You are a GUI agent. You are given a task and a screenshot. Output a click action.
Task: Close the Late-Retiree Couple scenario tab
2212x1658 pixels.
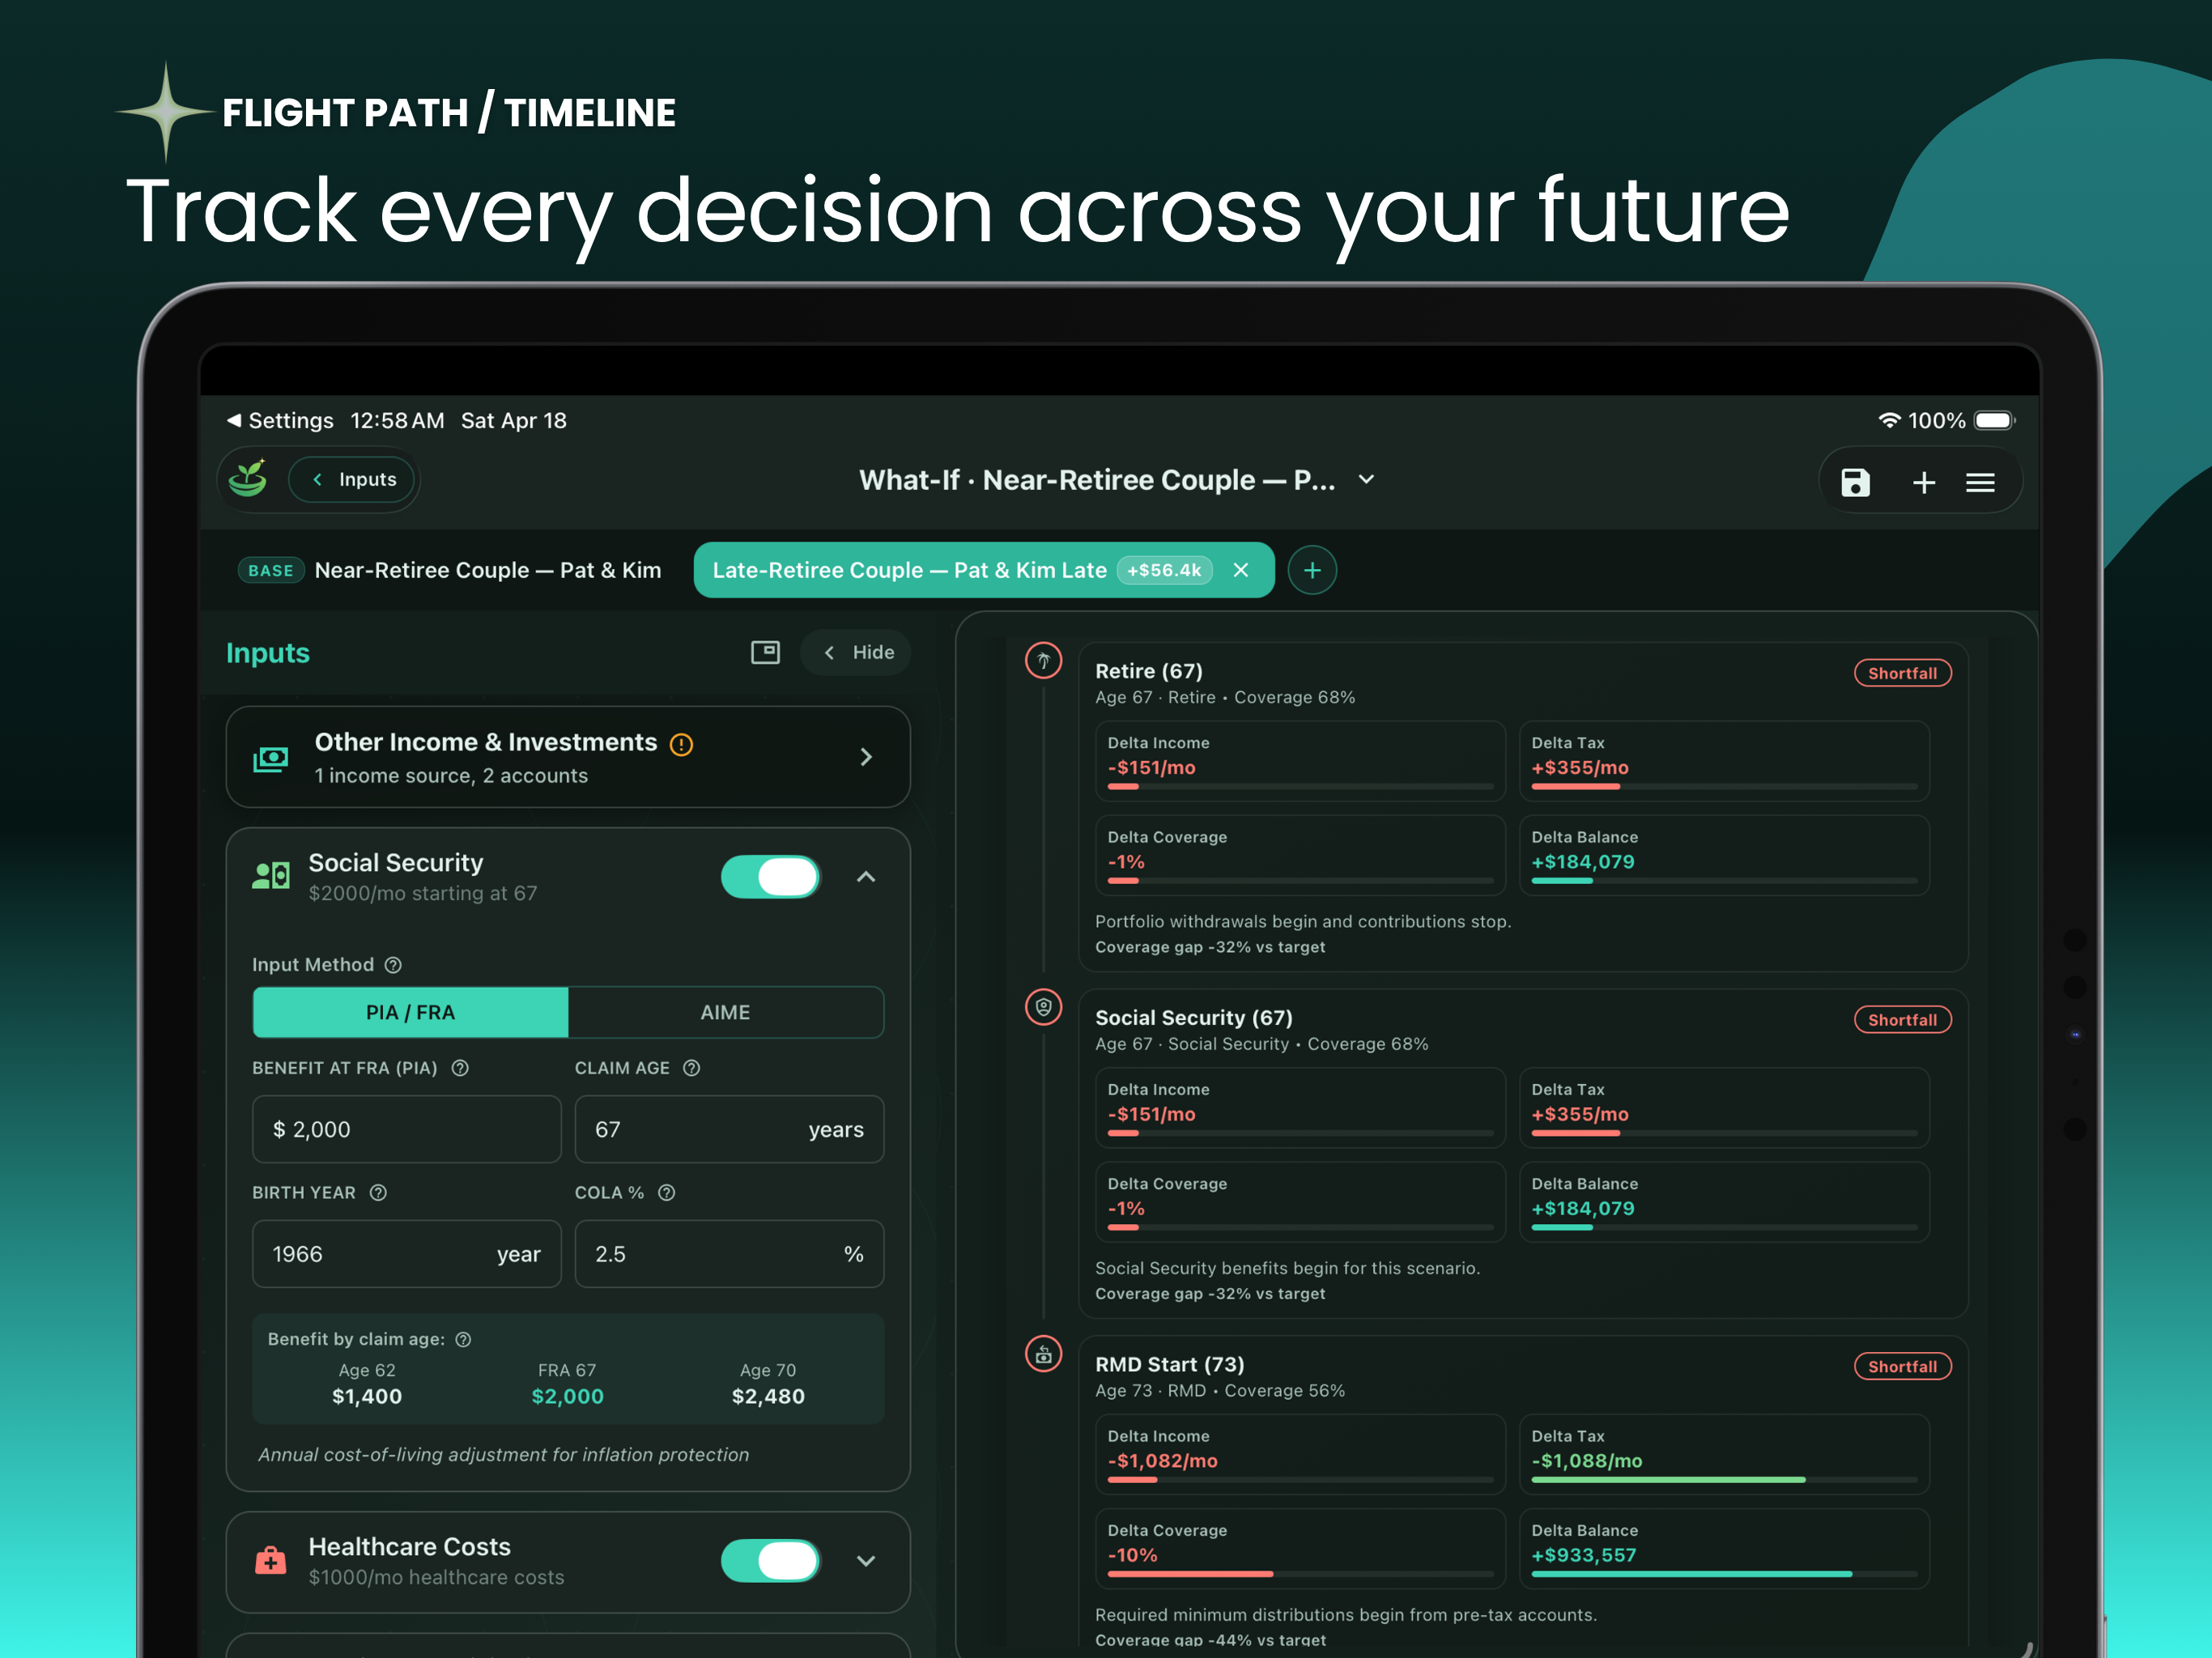point(1241,570)
